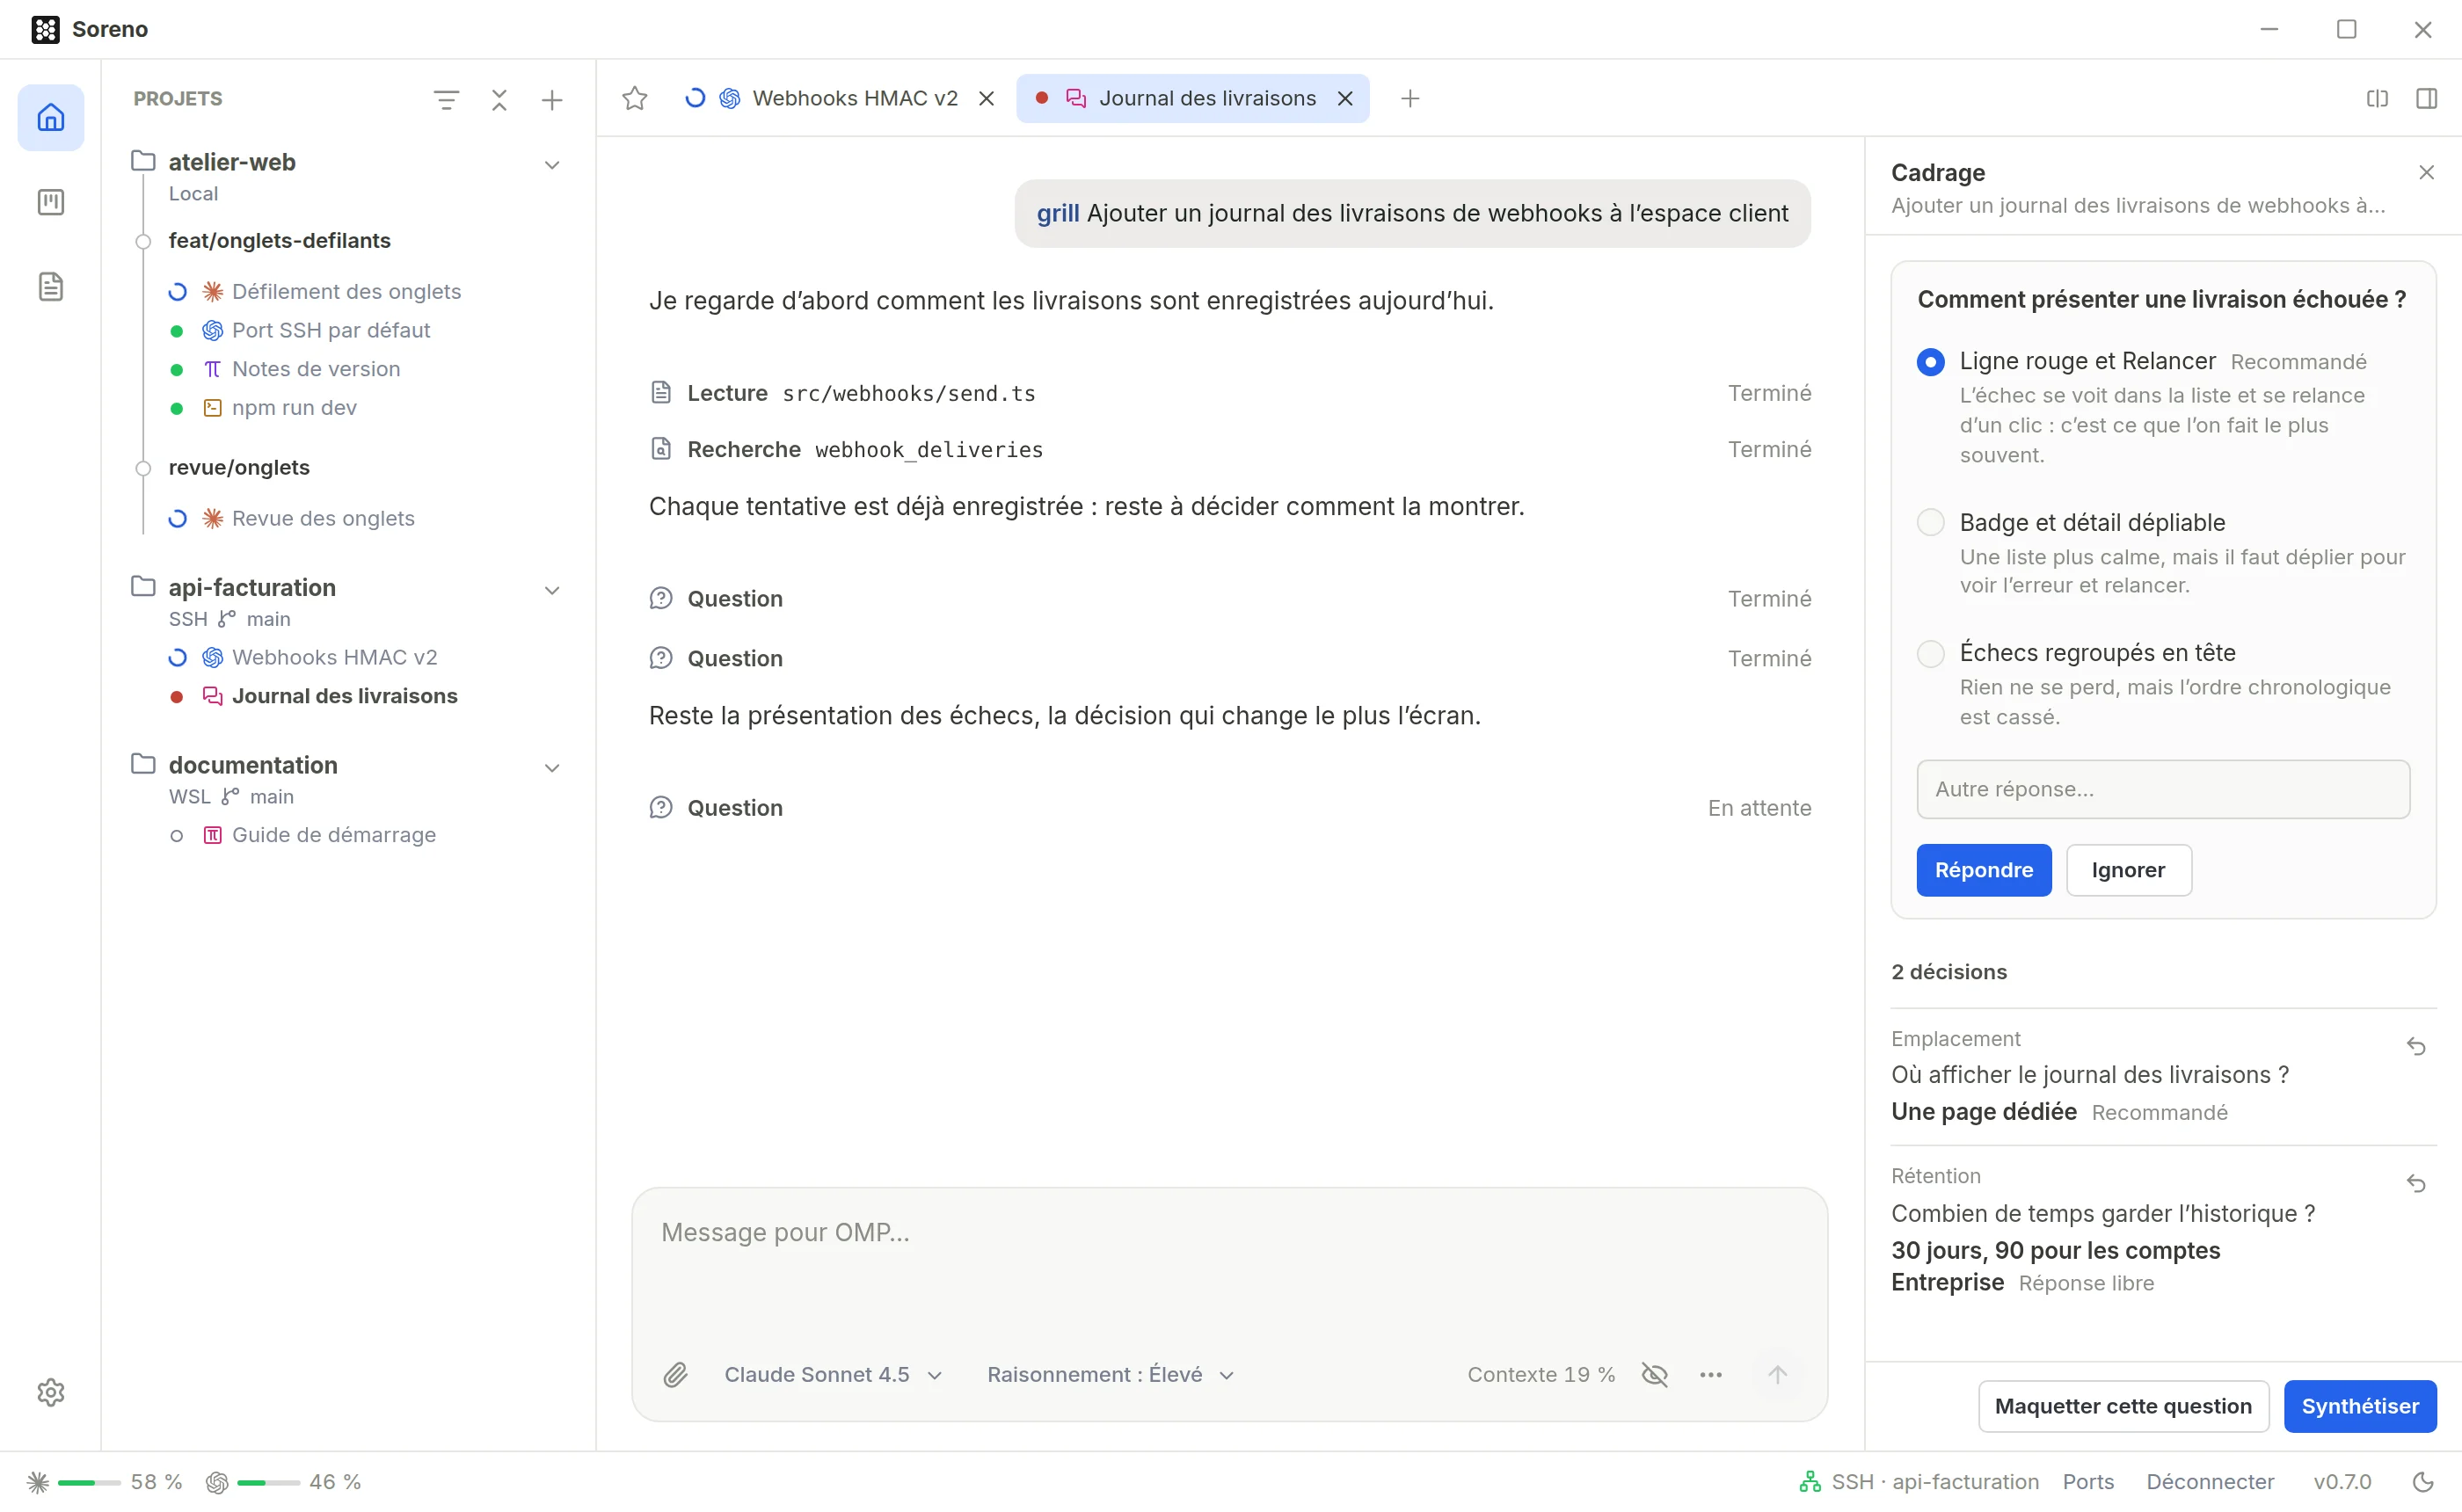The image size is (2462, 1512).
Task: Collapse the api-facturation project
Action: click(551, 590)
